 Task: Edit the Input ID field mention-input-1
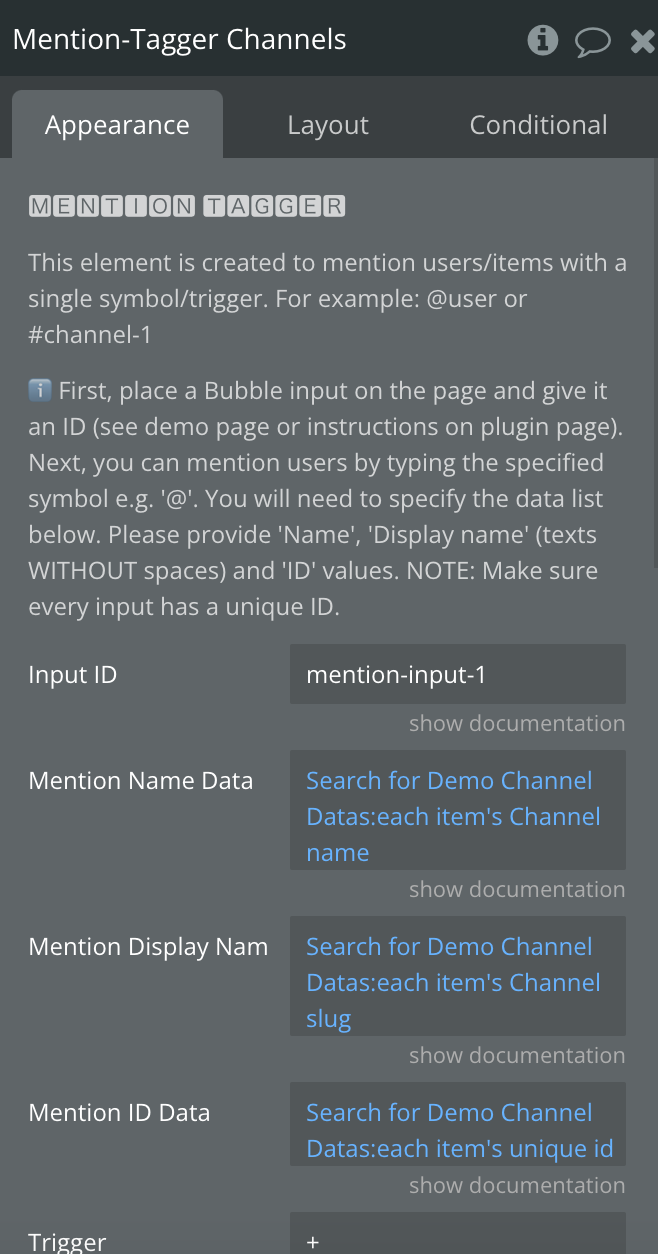(x=458, y=674)
